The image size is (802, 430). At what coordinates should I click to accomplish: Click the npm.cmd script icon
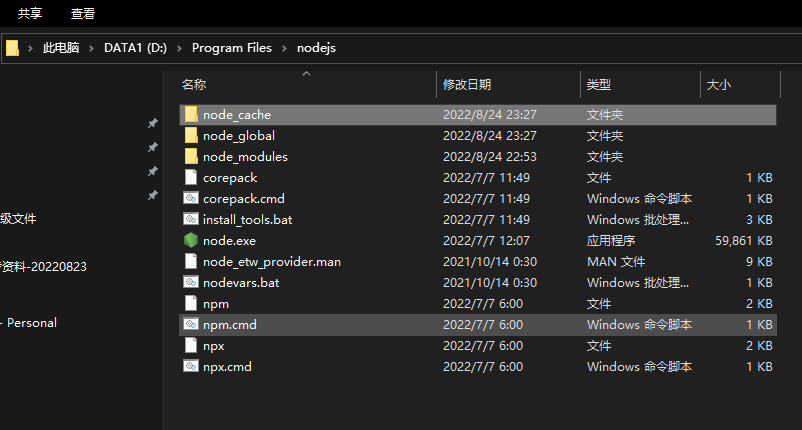pyautogui.click(x=191, y=324)
